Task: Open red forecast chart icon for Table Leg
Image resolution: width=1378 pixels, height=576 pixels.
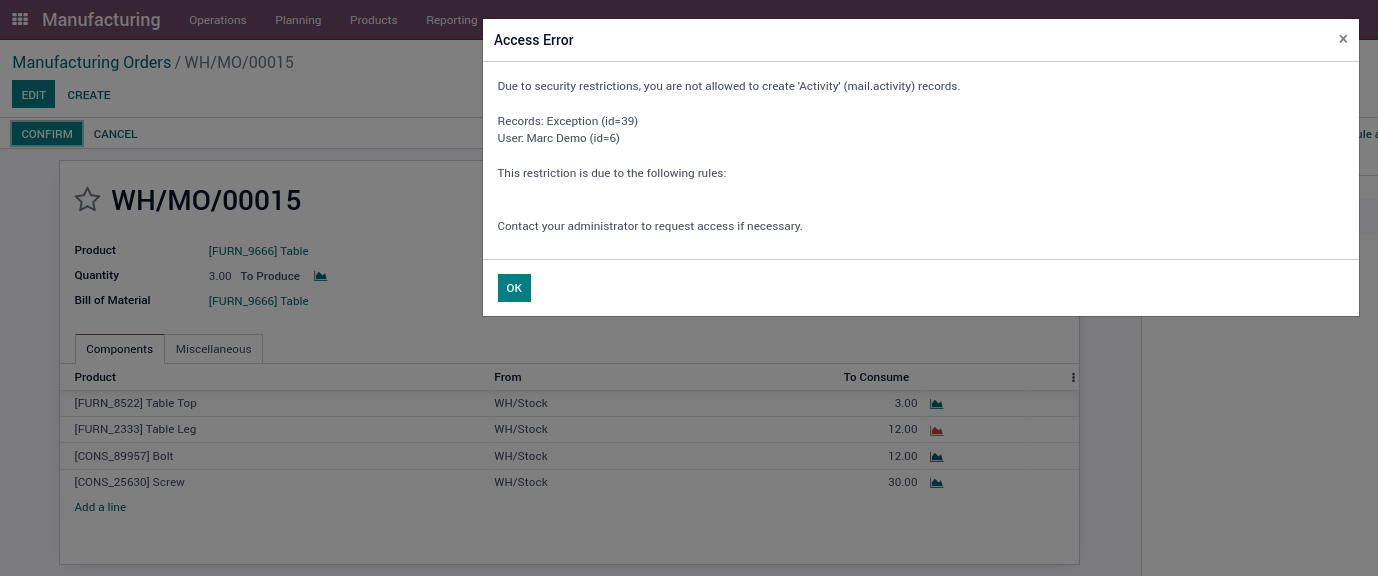Action: click(936, 430)
